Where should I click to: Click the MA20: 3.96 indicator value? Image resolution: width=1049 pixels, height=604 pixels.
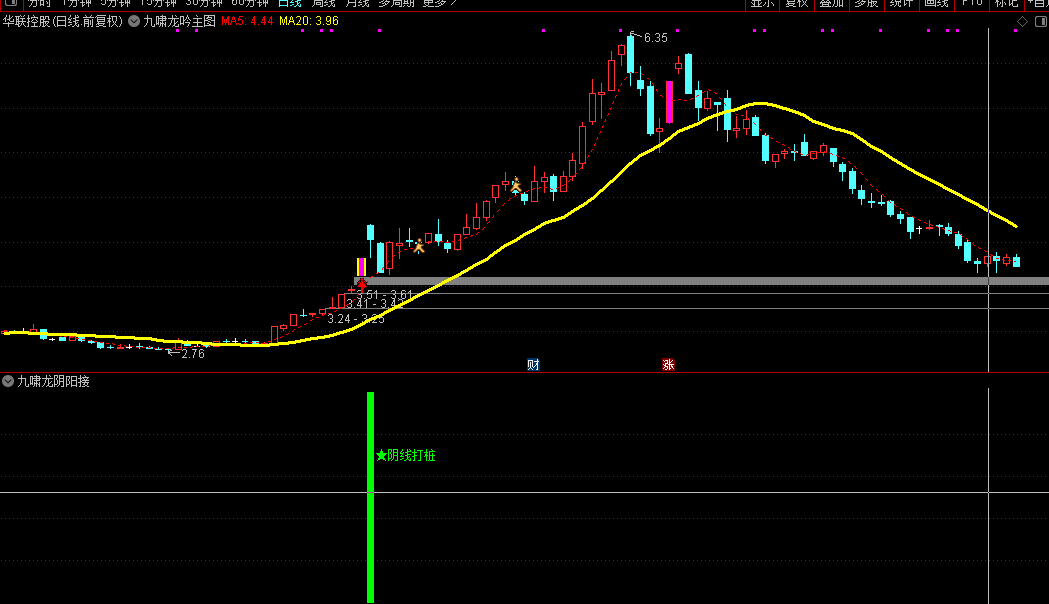pyautogui.click(x=308, y=21)
